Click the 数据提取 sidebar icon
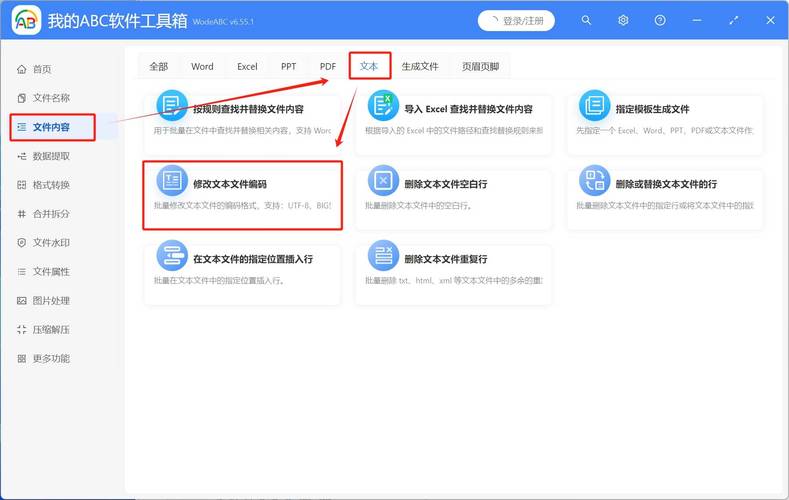The image size is (789, 500). [x=22, y=156]
